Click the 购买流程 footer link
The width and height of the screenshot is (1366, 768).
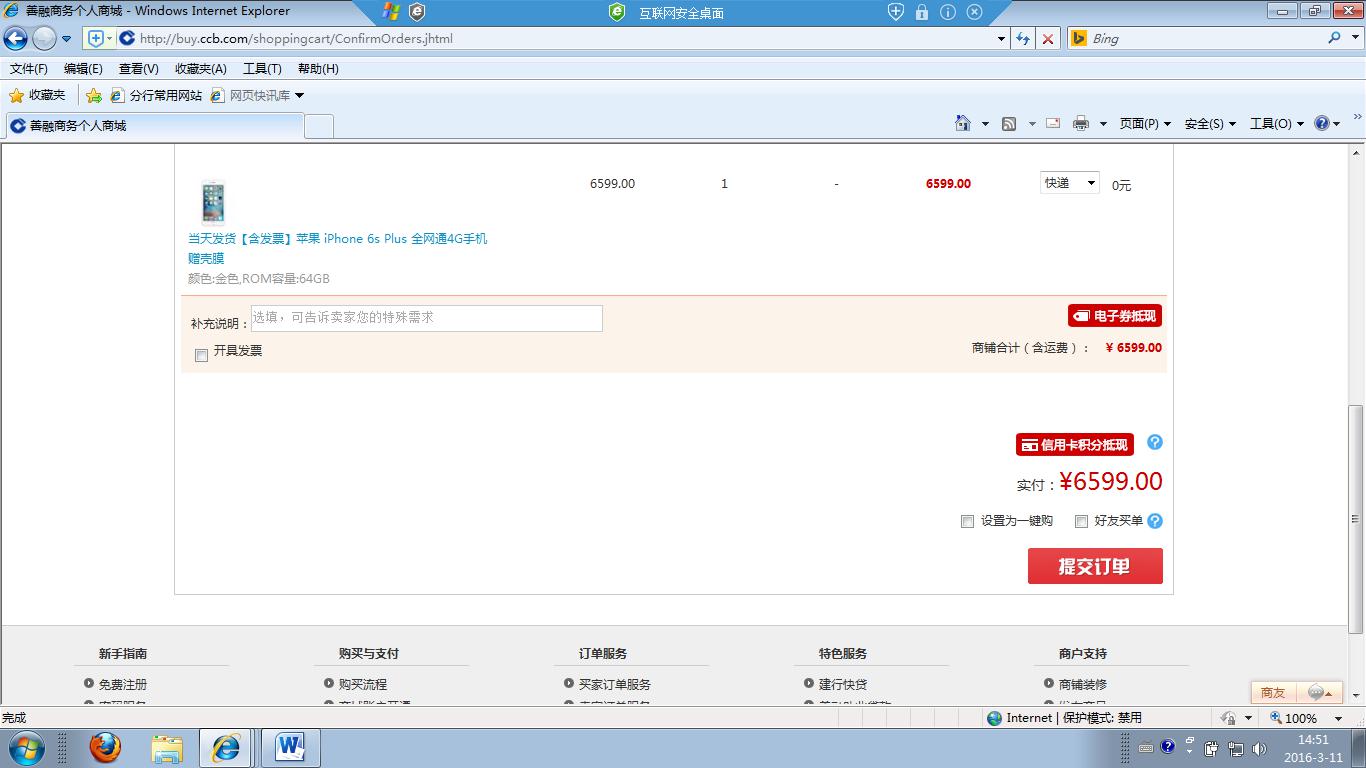click(x=362, y=685)
